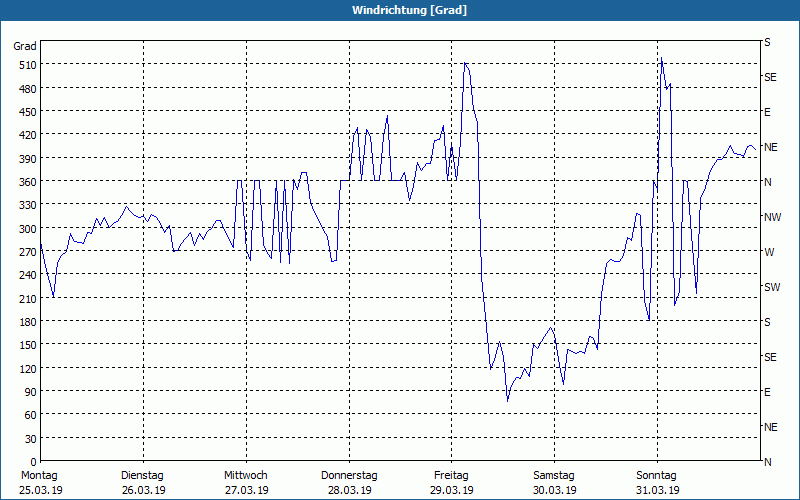Viewport: 800px width, 500px height.
Task: Select the y-axis value "210"
Action: pyautogui.click(x=28, y=299)
